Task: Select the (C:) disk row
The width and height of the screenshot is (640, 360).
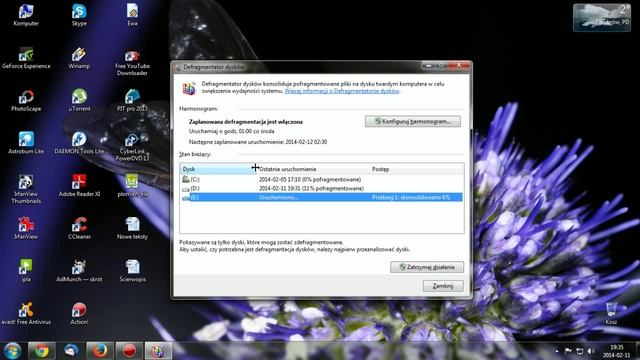Action: pos(322,179)
